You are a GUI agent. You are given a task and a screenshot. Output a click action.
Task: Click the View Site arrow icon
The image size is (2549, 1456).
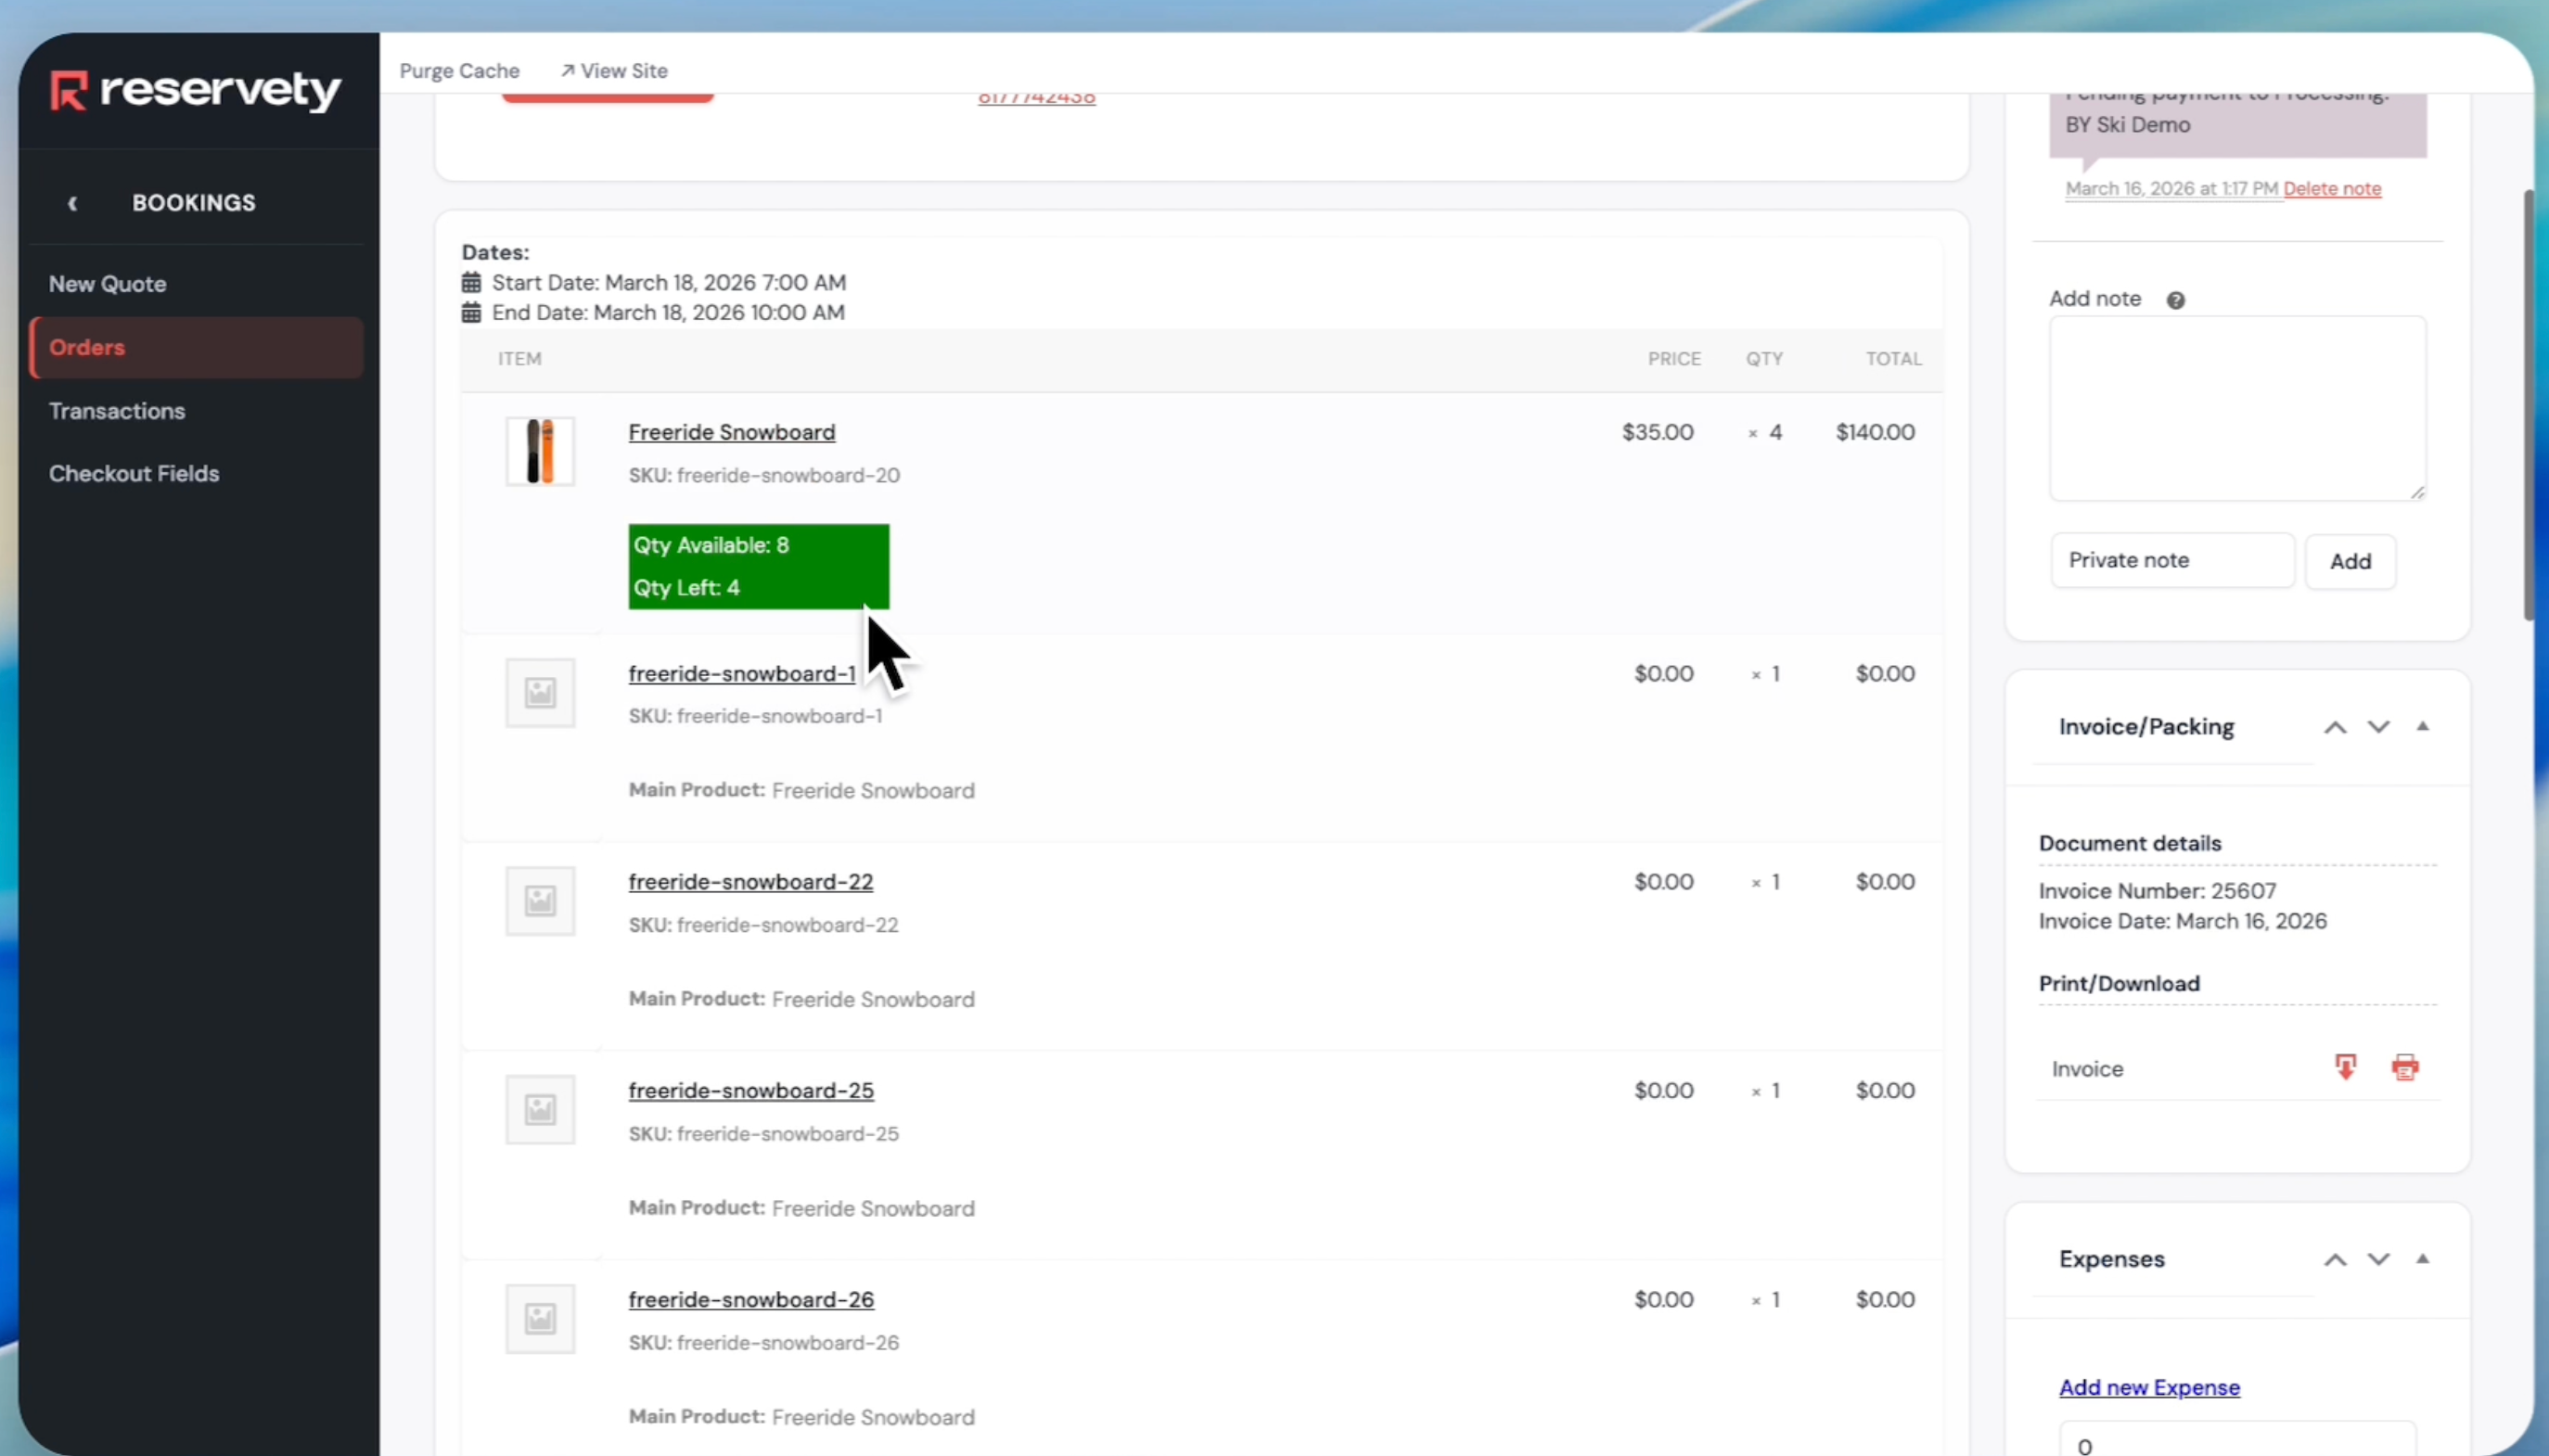tap(567, 71)
